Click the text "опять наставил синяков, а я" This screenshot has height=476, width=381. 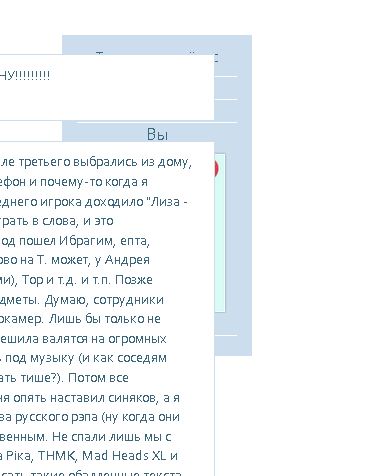click(x=97, y=398)
